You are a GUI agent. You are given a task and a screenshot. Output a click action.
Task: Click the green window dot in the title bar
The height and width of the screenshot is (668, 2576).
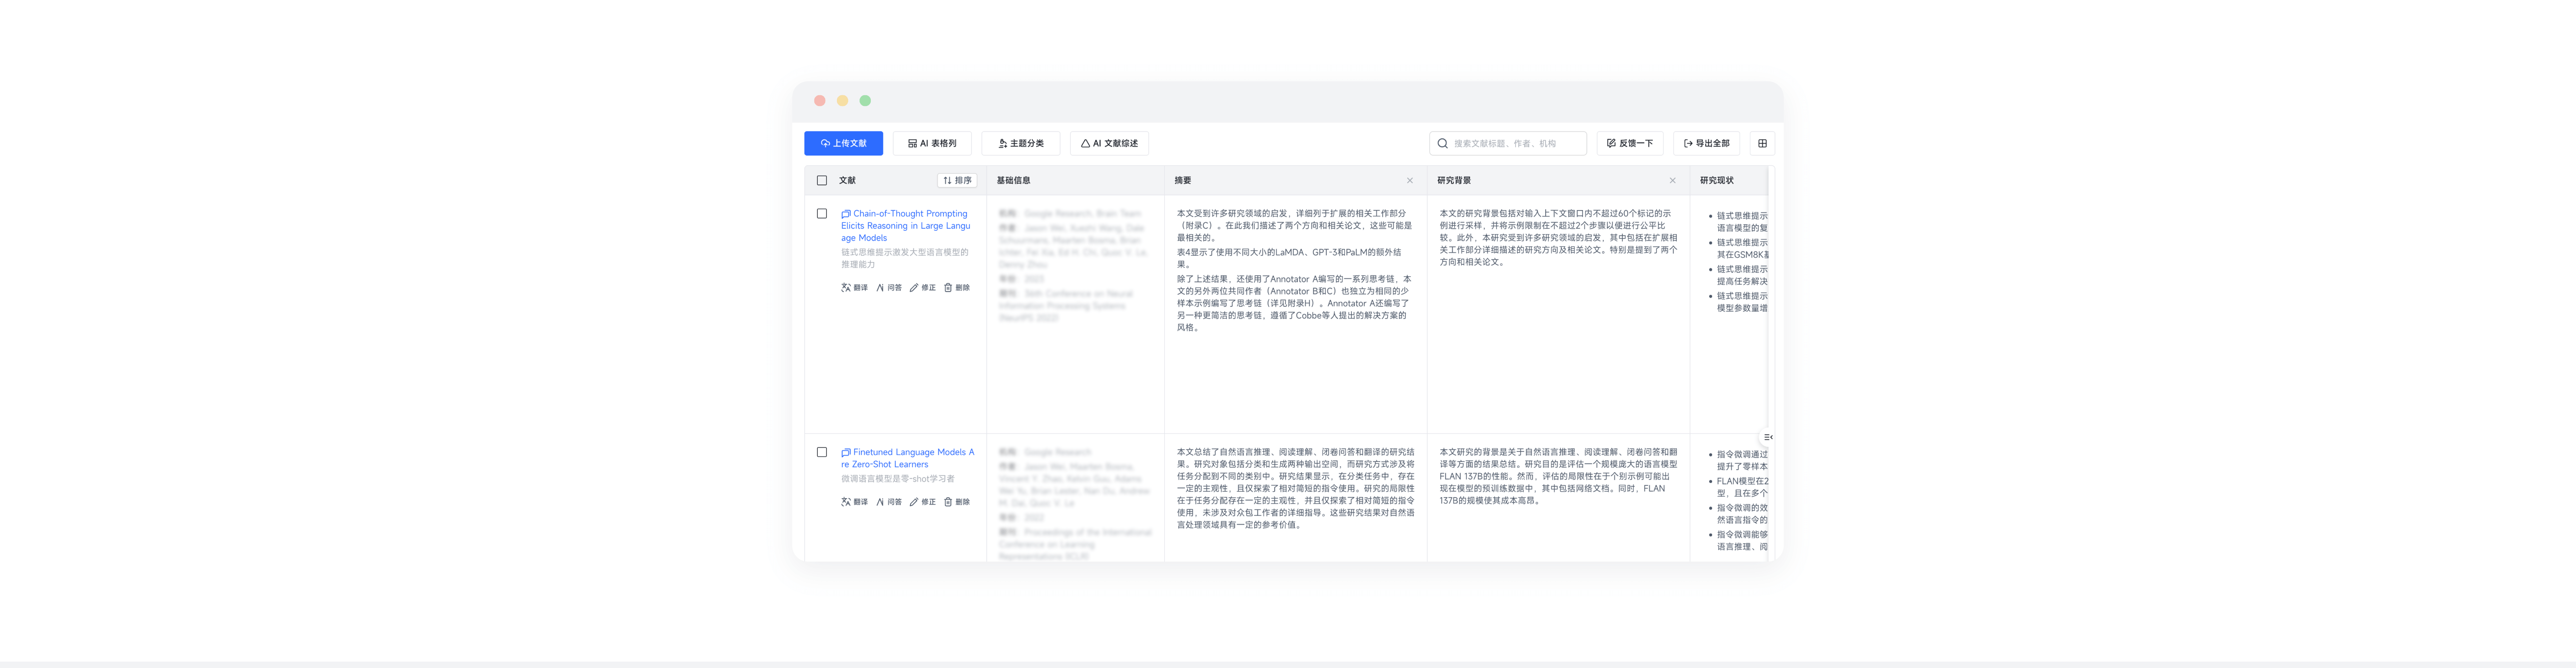865,101
